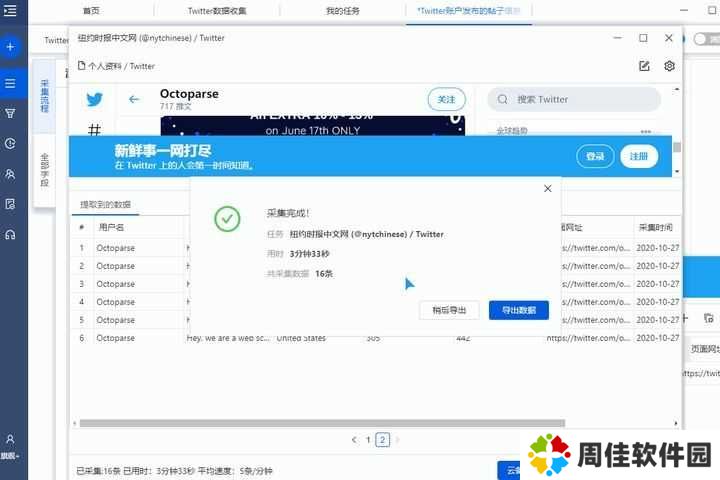Image resolution: width=720 pixels, height=480 pixels.
Task: Click the 注册 button on the banner
Action: coord(639,156)
